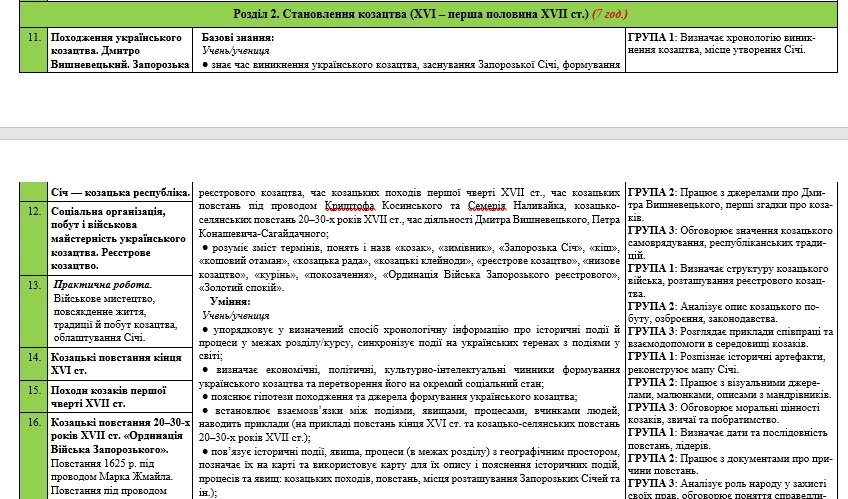This screenshot has height=499, width=848.
Task: Click the topic 'Походження українського козацтва'
Action: coord(116,44)
